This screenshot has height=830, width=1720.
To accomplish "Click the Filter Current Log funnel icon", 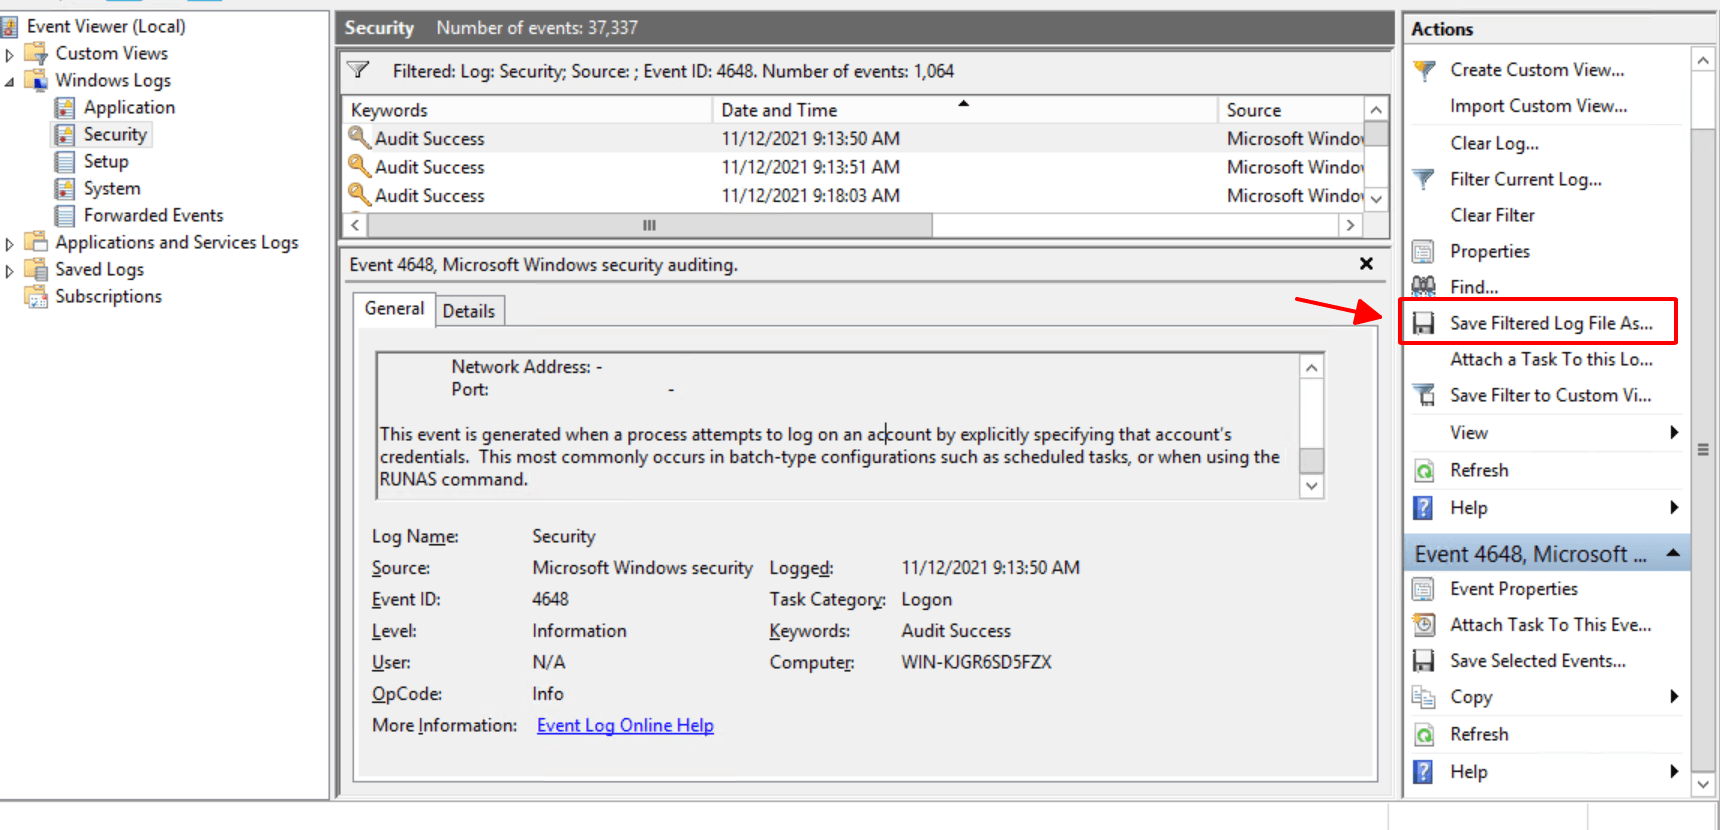I will click(1423, 179).
